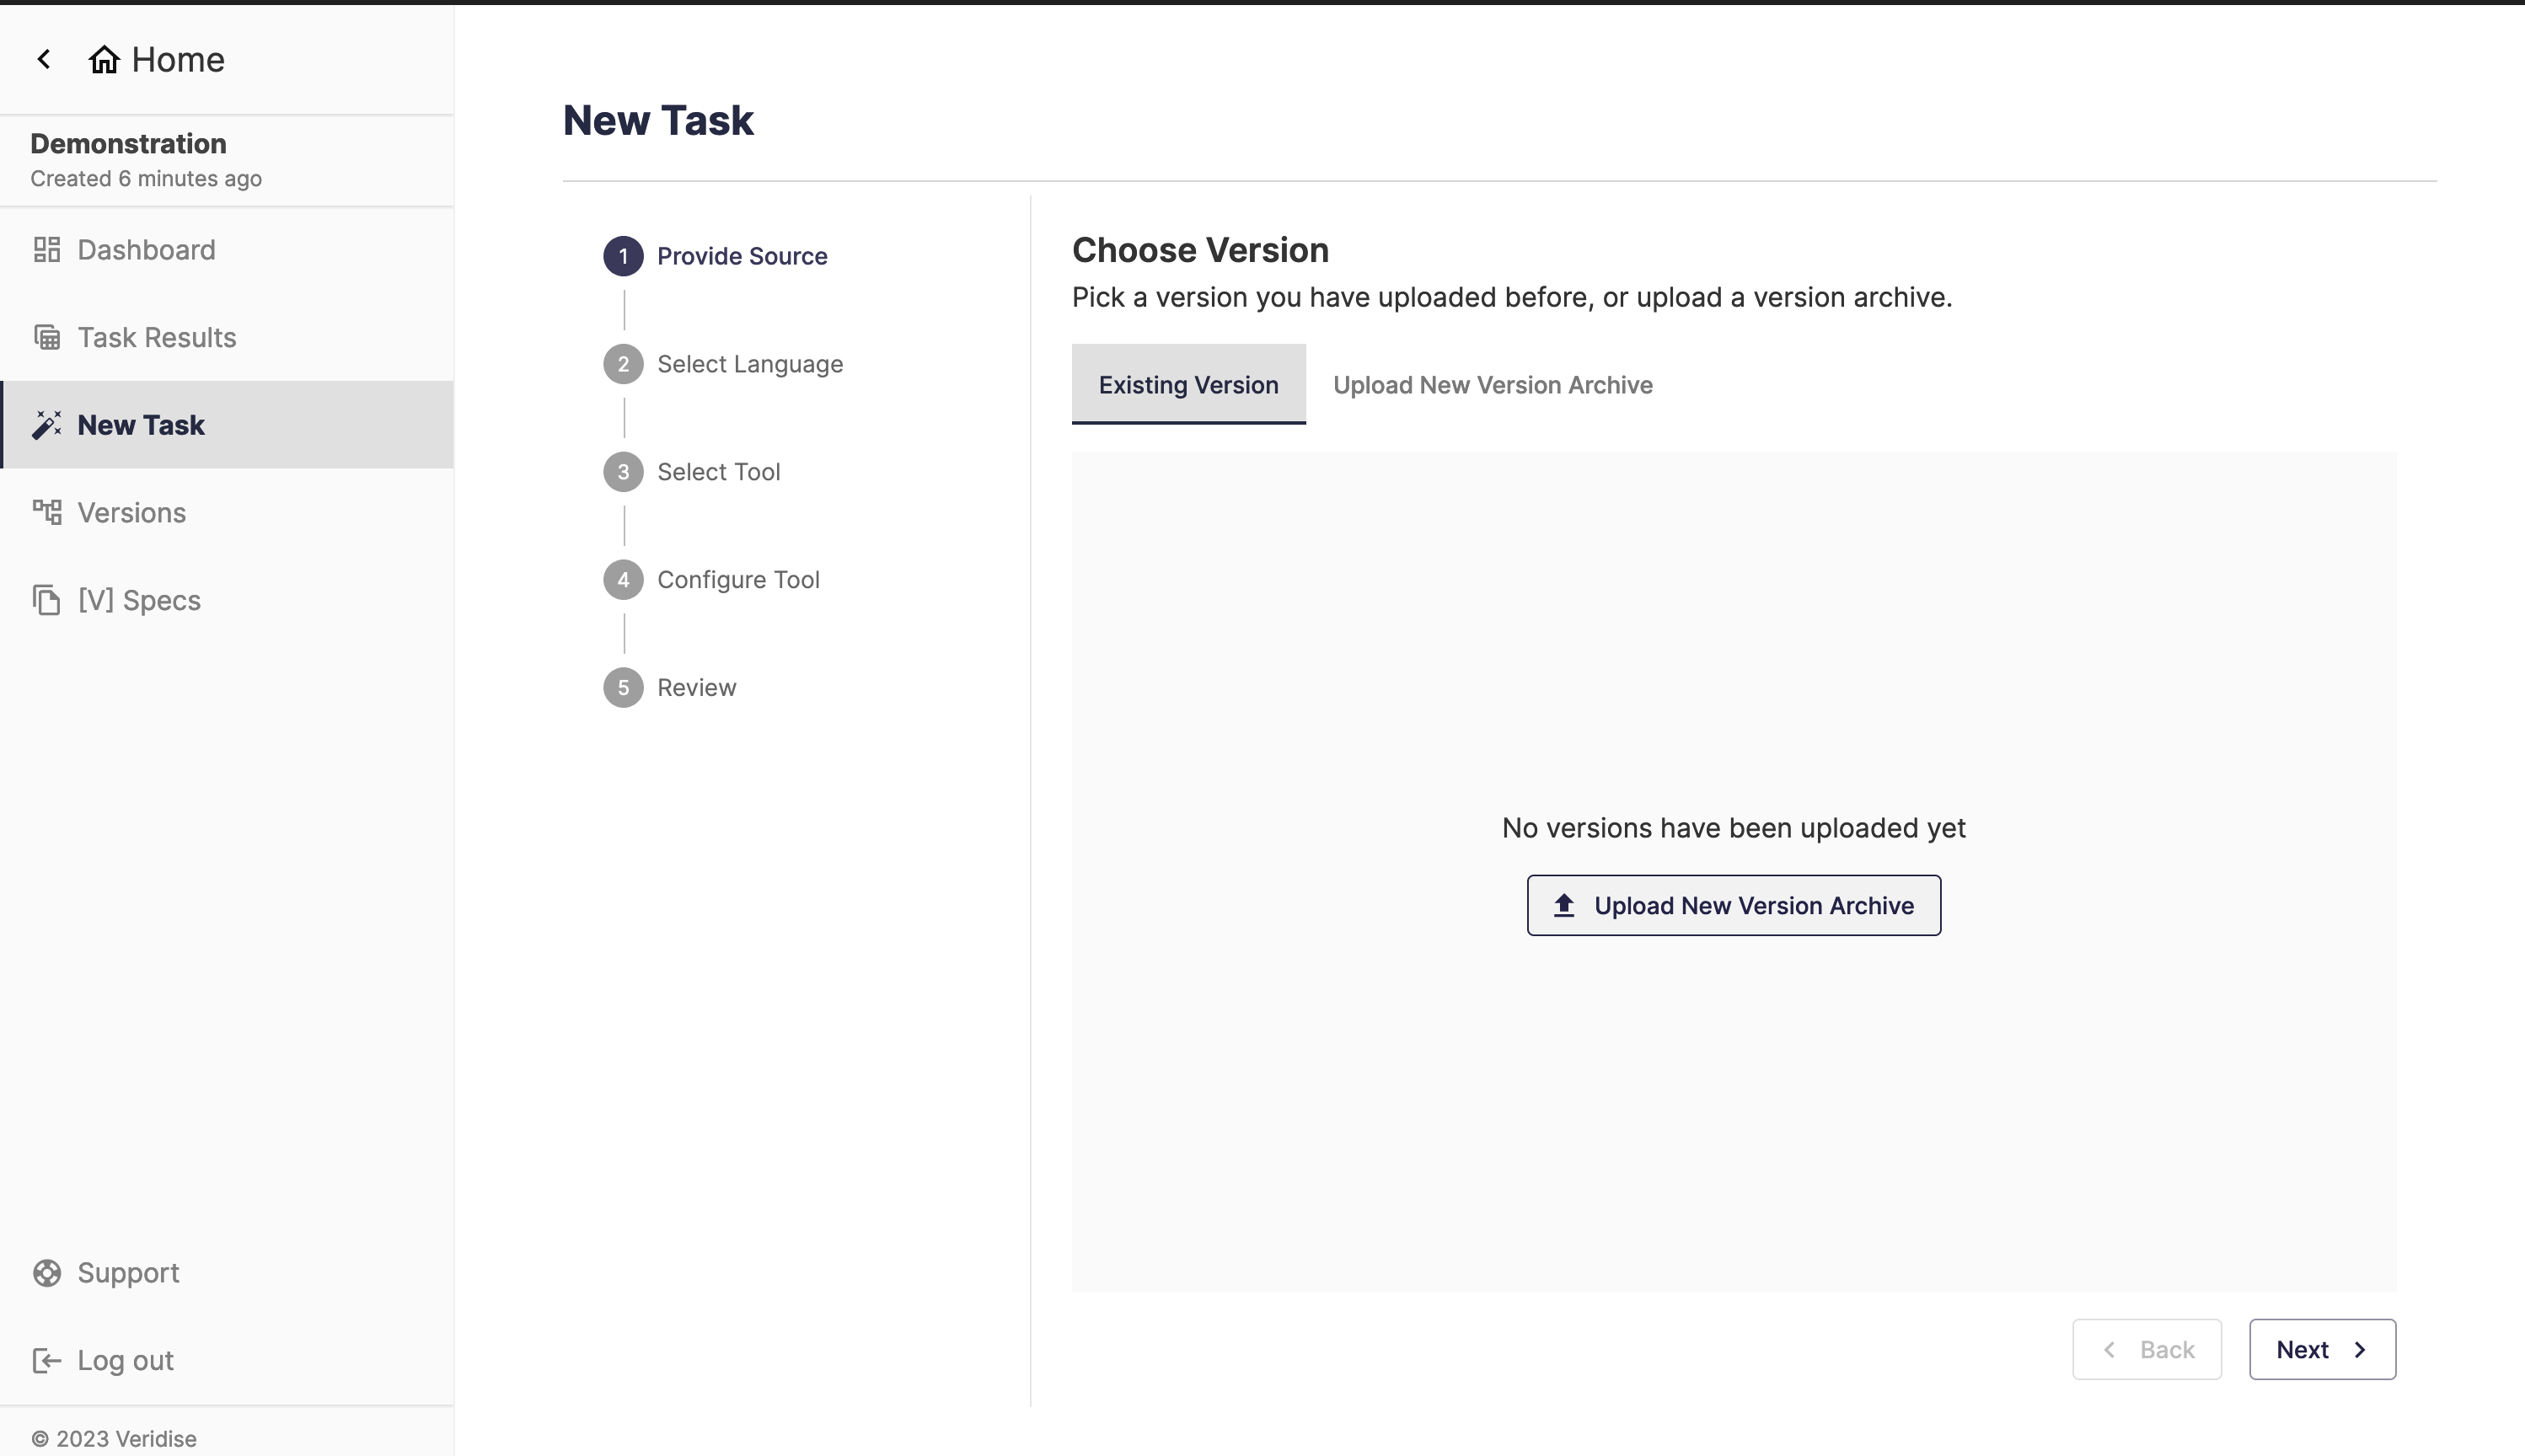This screenshot has height=1456, width=2525.
Task: Click 'Created 6 minutes ago' text
Action: click(146, 179)
